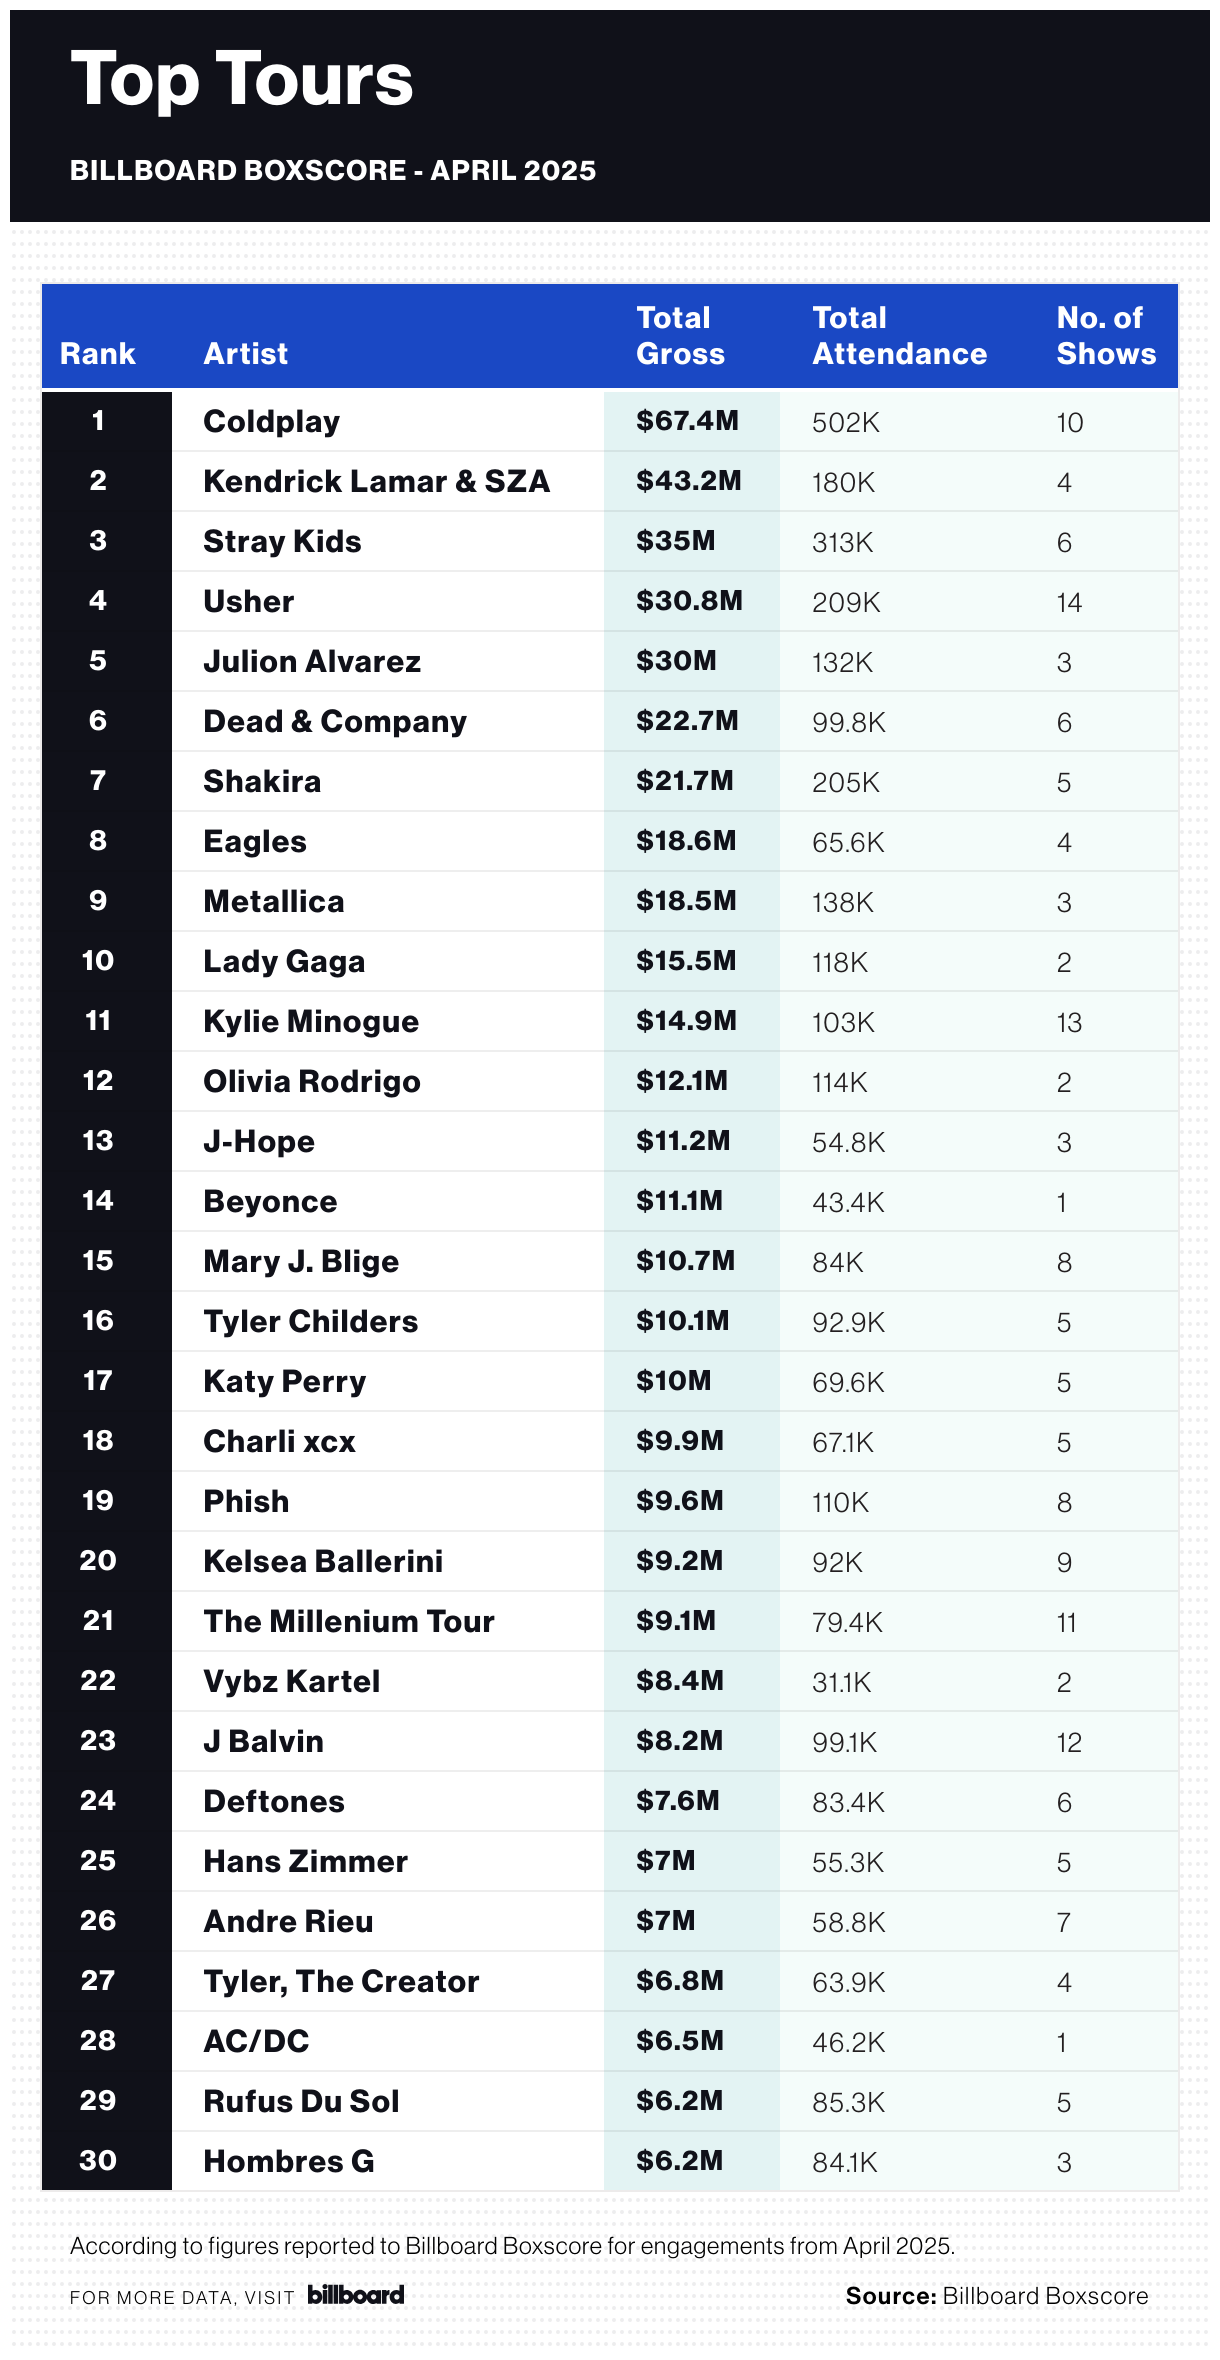This screenshot has width=1220, height=2360.
Task: Select rank 30 cell for Hombres G
Action: 98,2161
